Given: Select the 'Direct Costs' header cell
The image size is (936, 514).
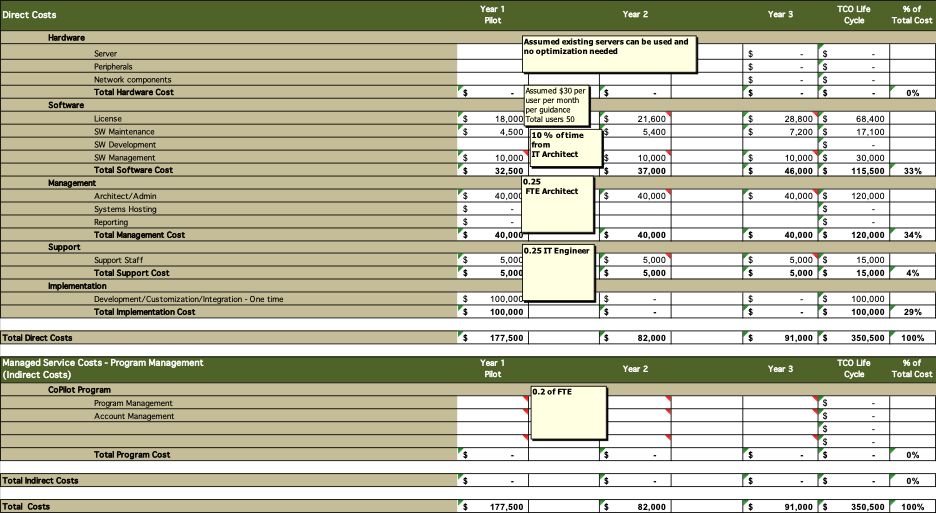Looking at the screenshot, I should [29, 15].
